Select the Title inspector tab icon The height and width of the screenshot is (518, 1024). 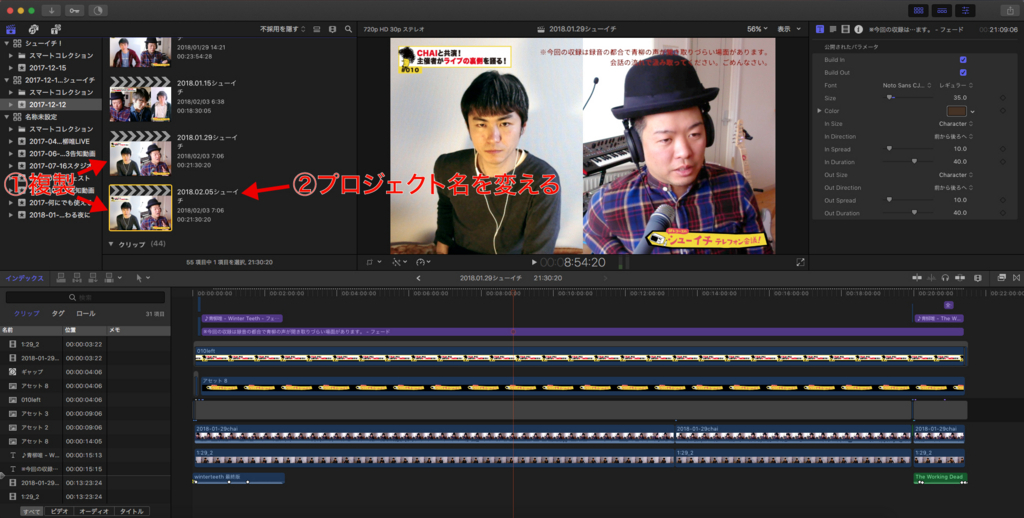click(820, 29)
